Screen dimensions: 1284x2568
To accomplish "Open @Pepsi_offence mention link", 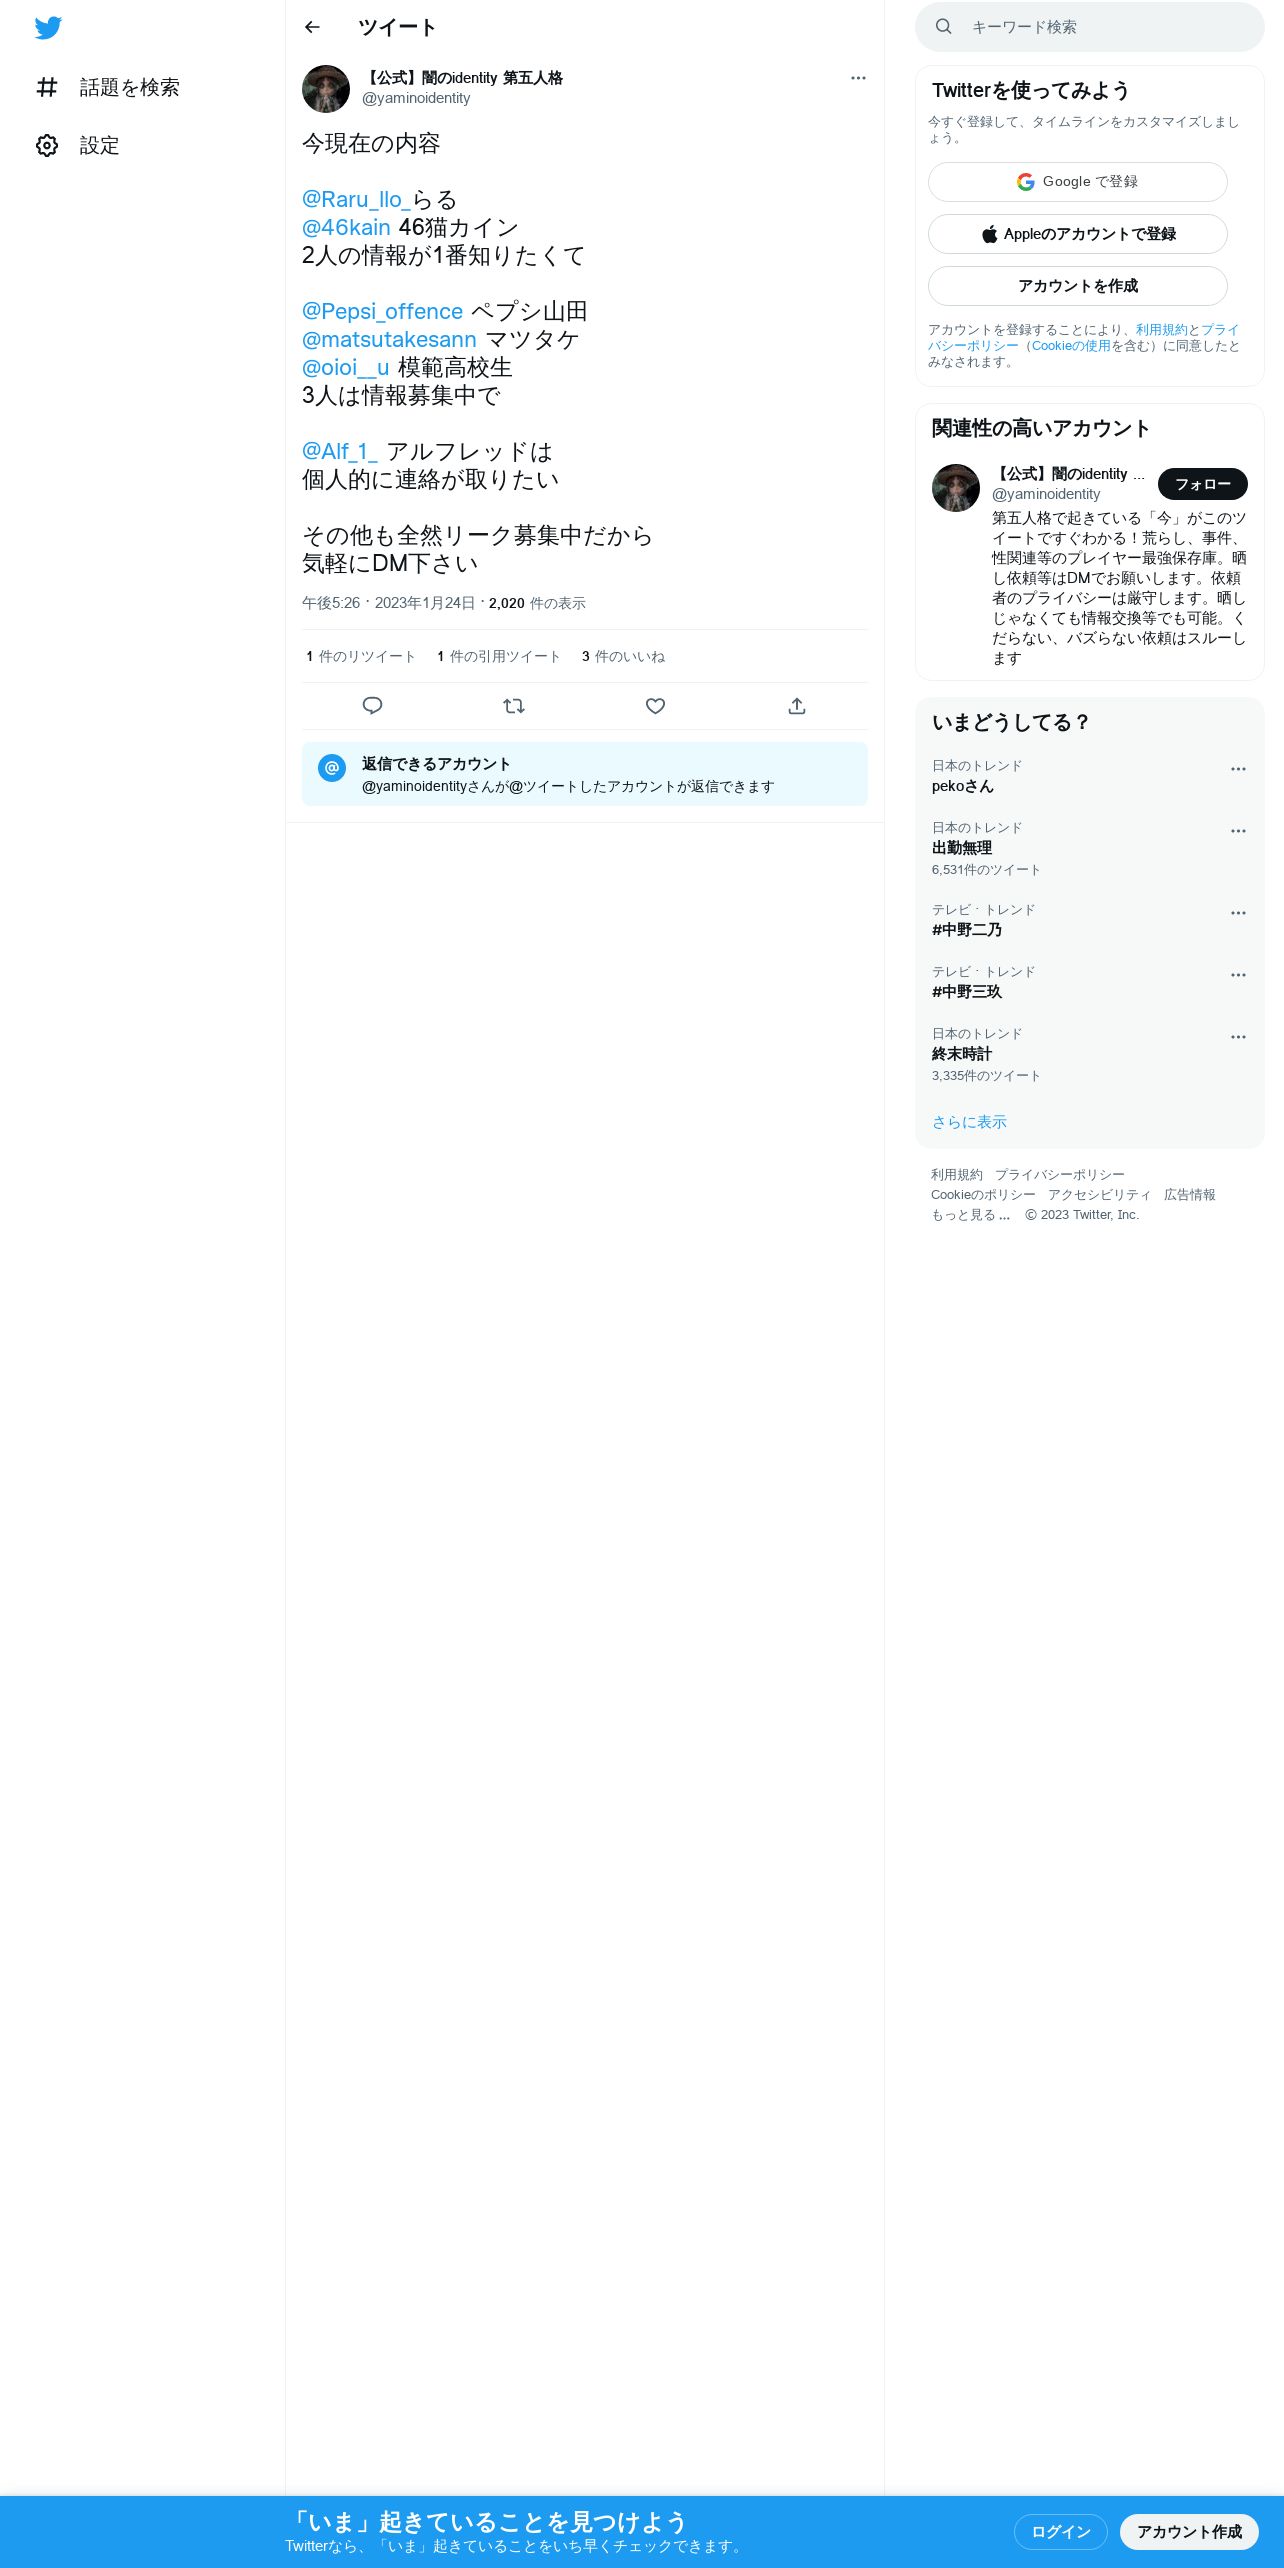I will (x=382, y=312).
